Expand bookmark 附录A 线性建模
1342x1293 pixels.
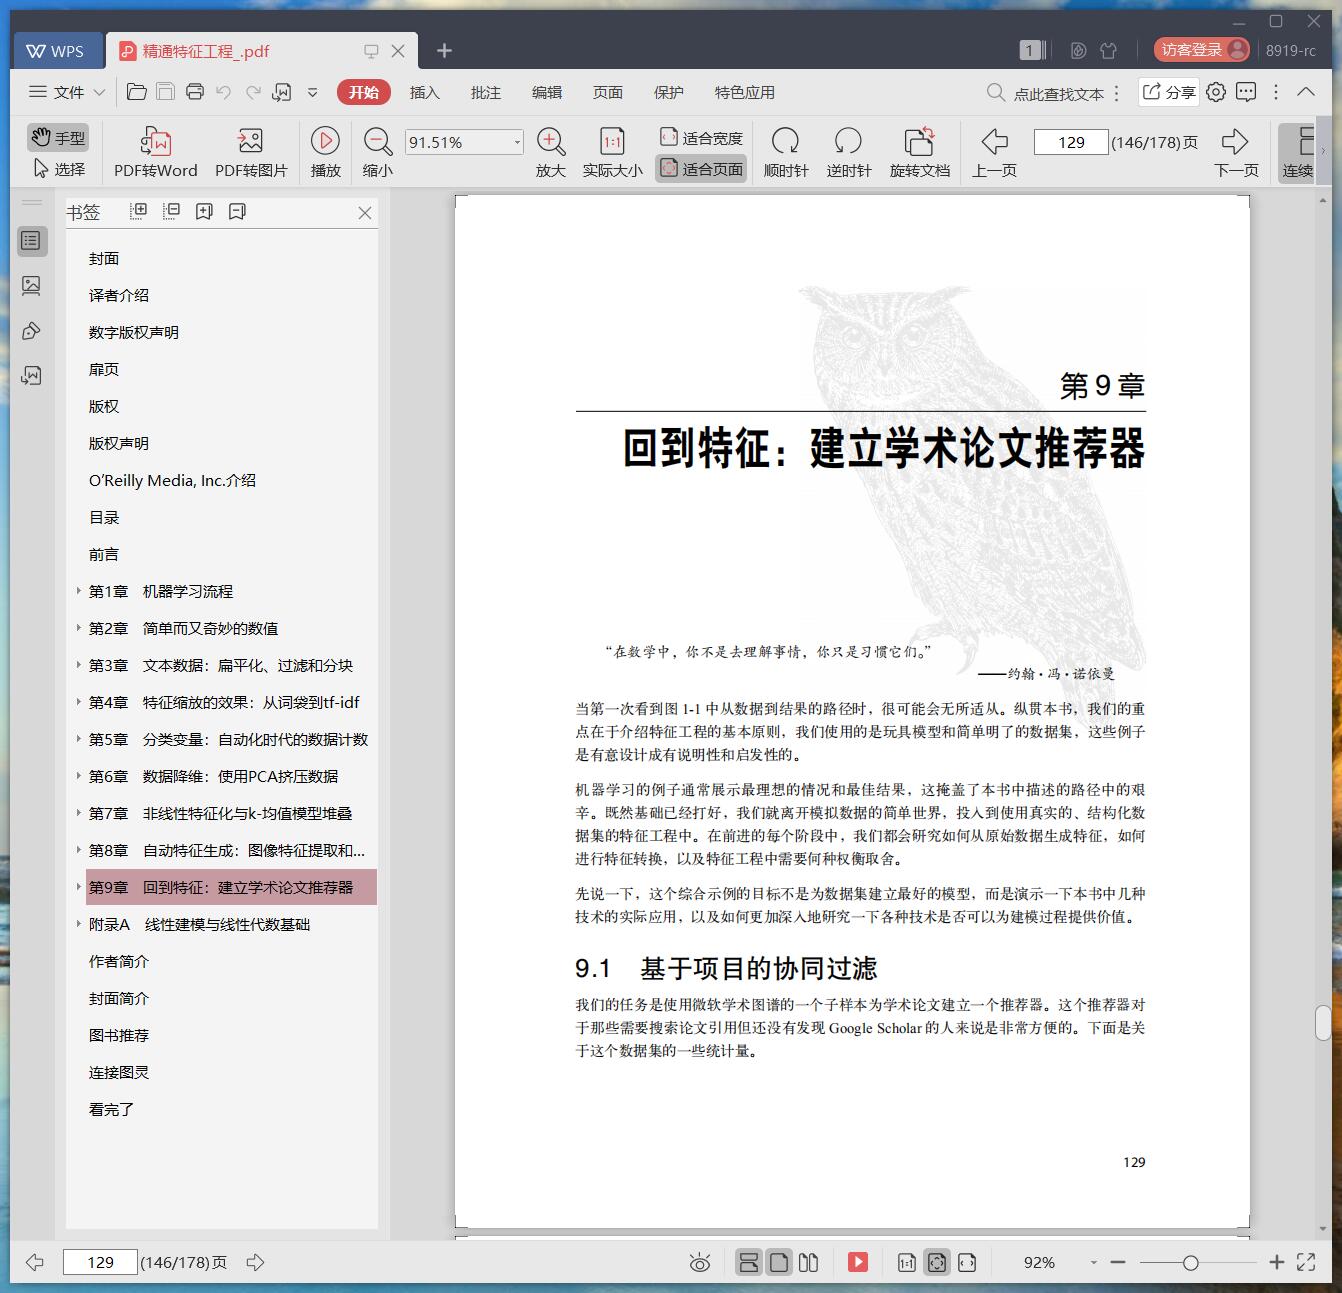click(79, 924)
